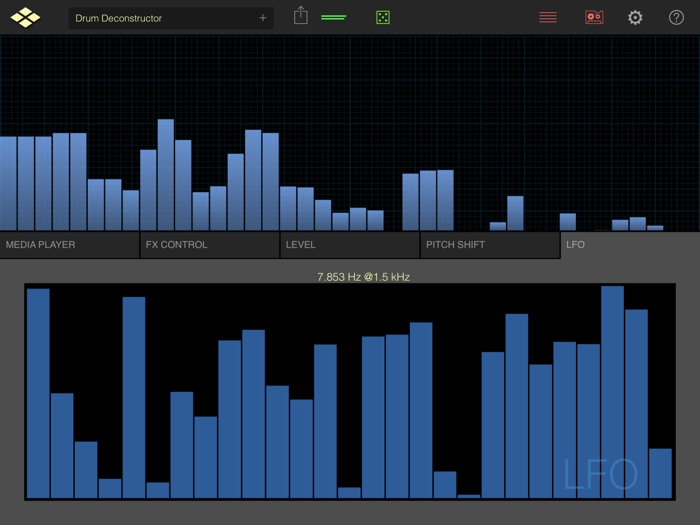Switch to the FX CONTROL tab
Image resolution: width=700 pixels, height=525 pixels.
pyautogui.click(x=210, y=245)
